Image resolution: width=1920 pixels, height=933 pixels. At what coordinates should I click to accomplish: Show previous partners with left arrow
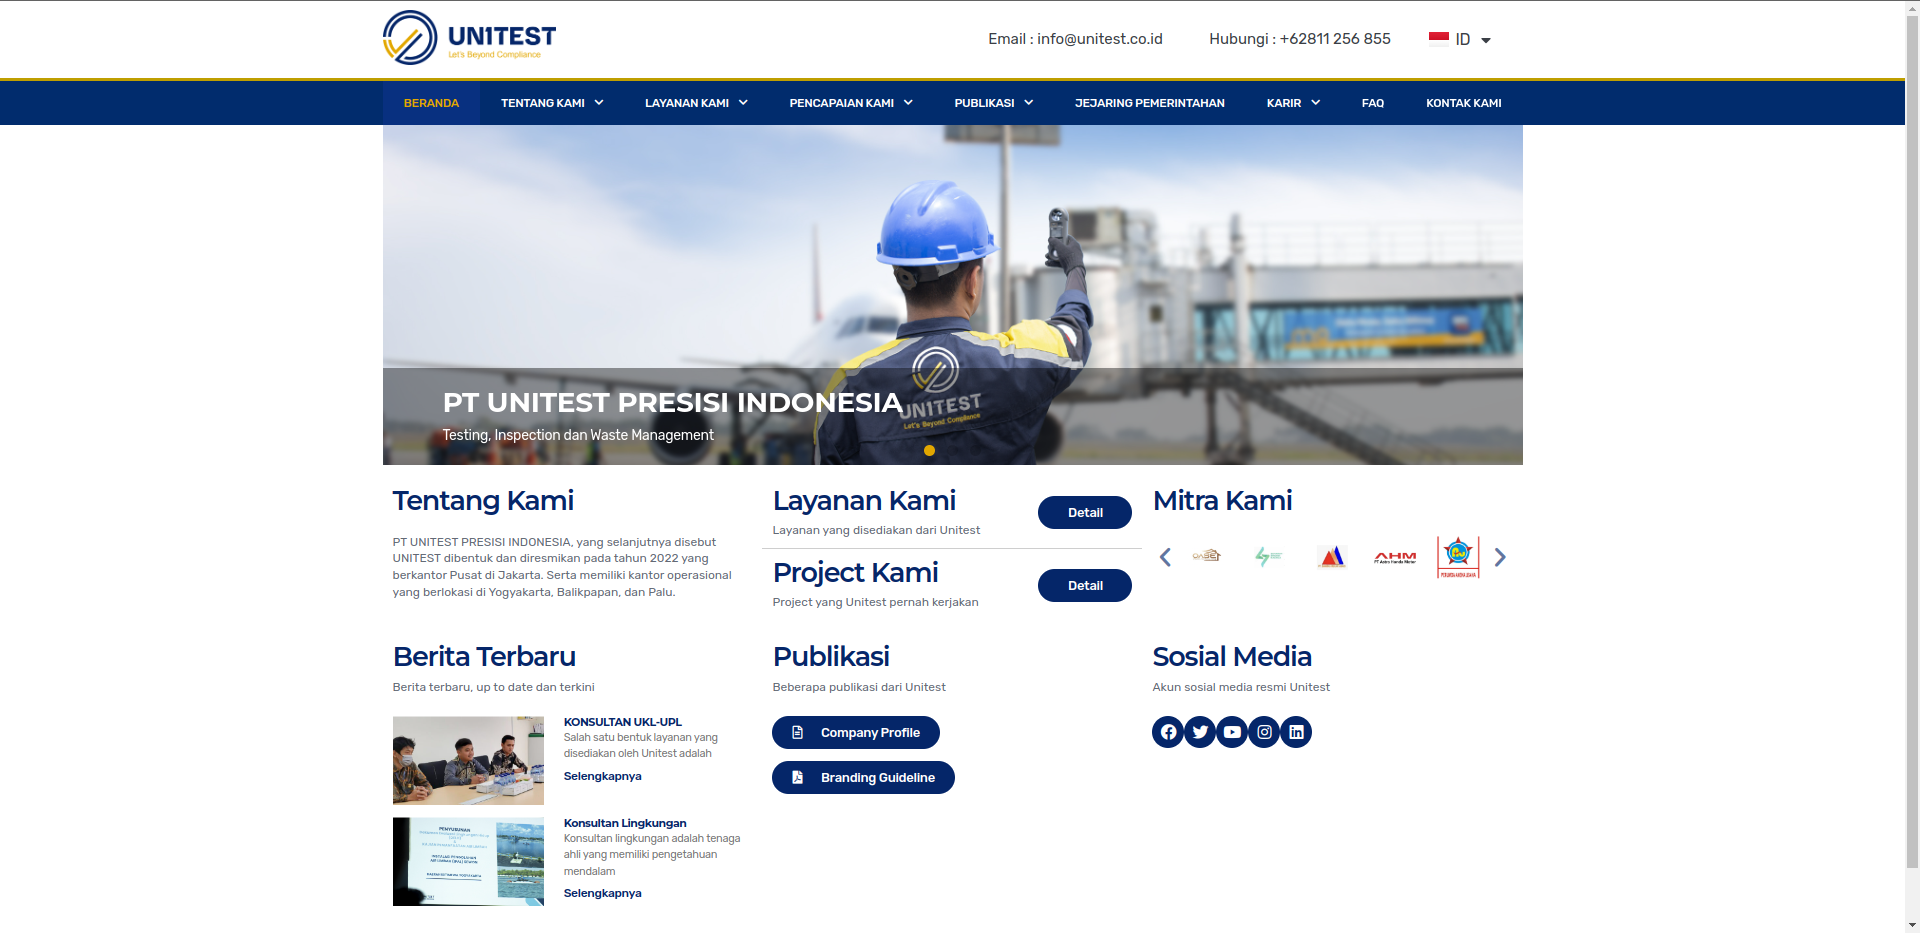click(1165, 557)
